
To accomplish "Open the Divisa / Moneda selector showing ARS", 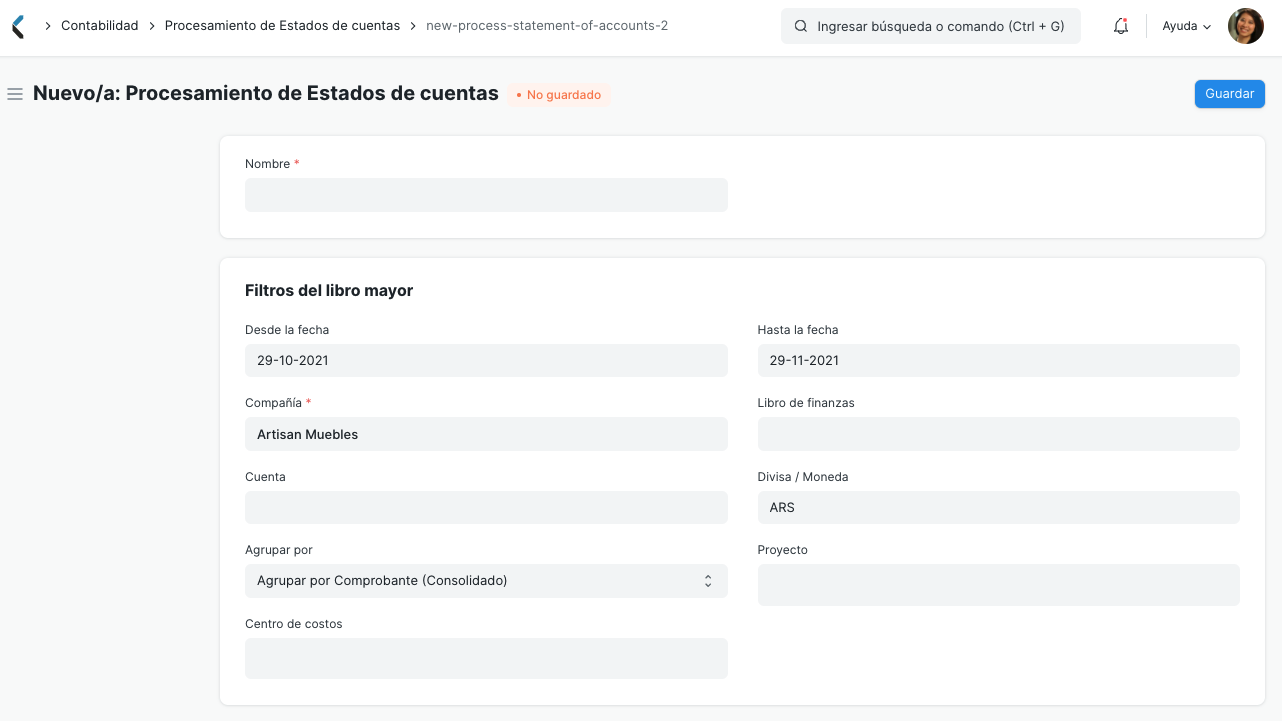I will 998,507.
